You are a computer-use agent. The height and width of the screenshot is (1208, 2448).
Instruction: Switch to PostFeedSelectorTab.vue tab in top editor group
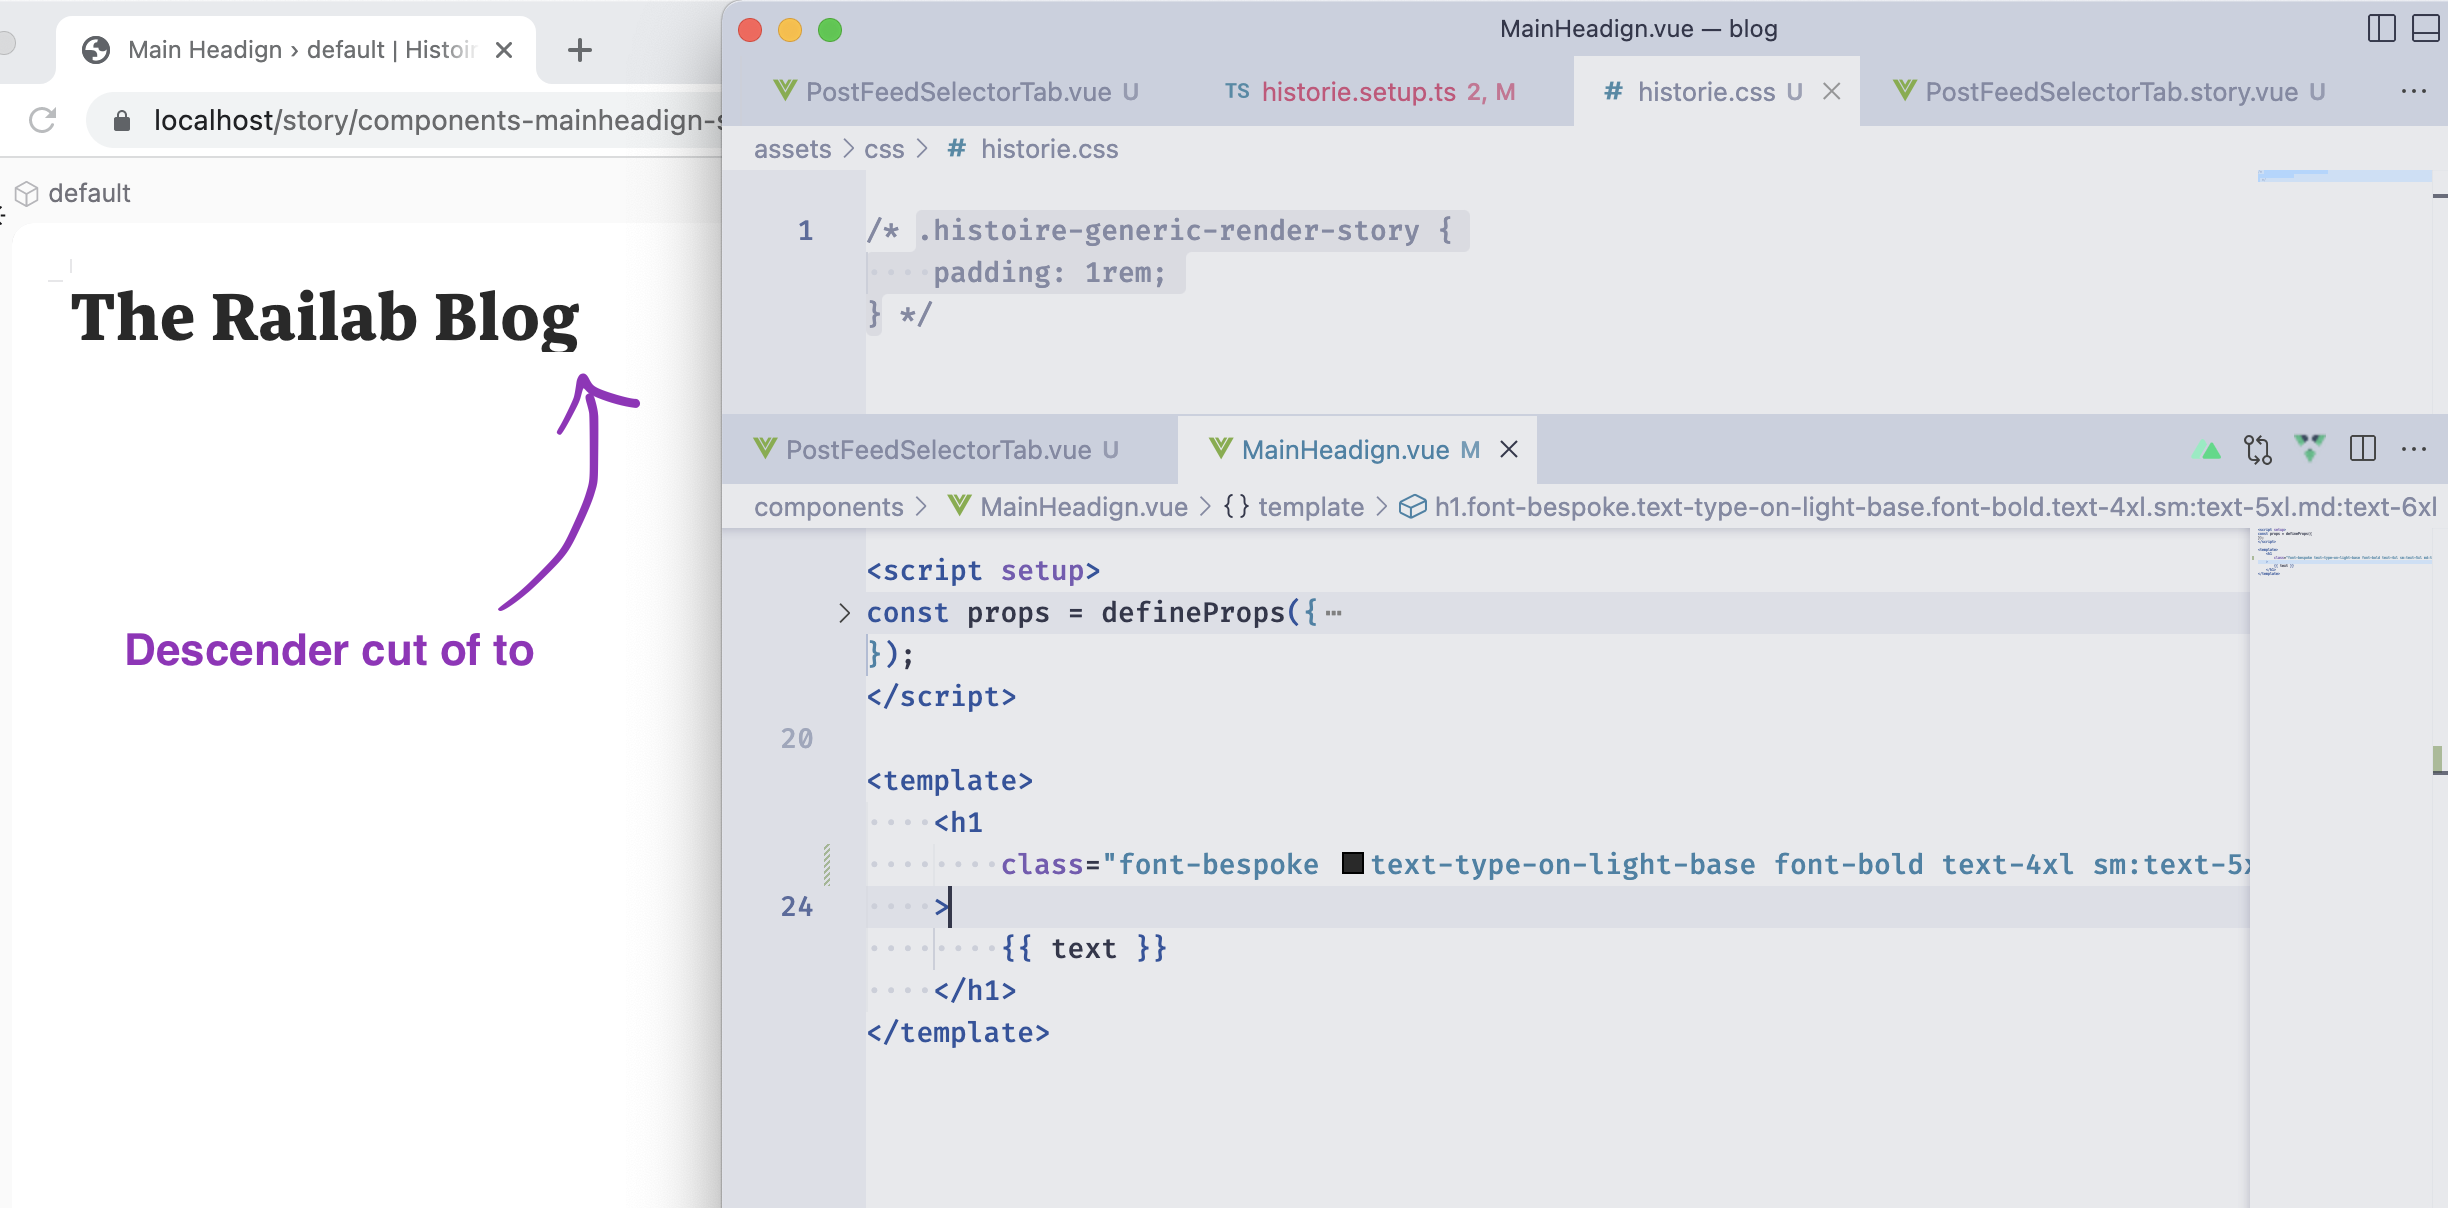pyautogui.click(x=956, y=92)
